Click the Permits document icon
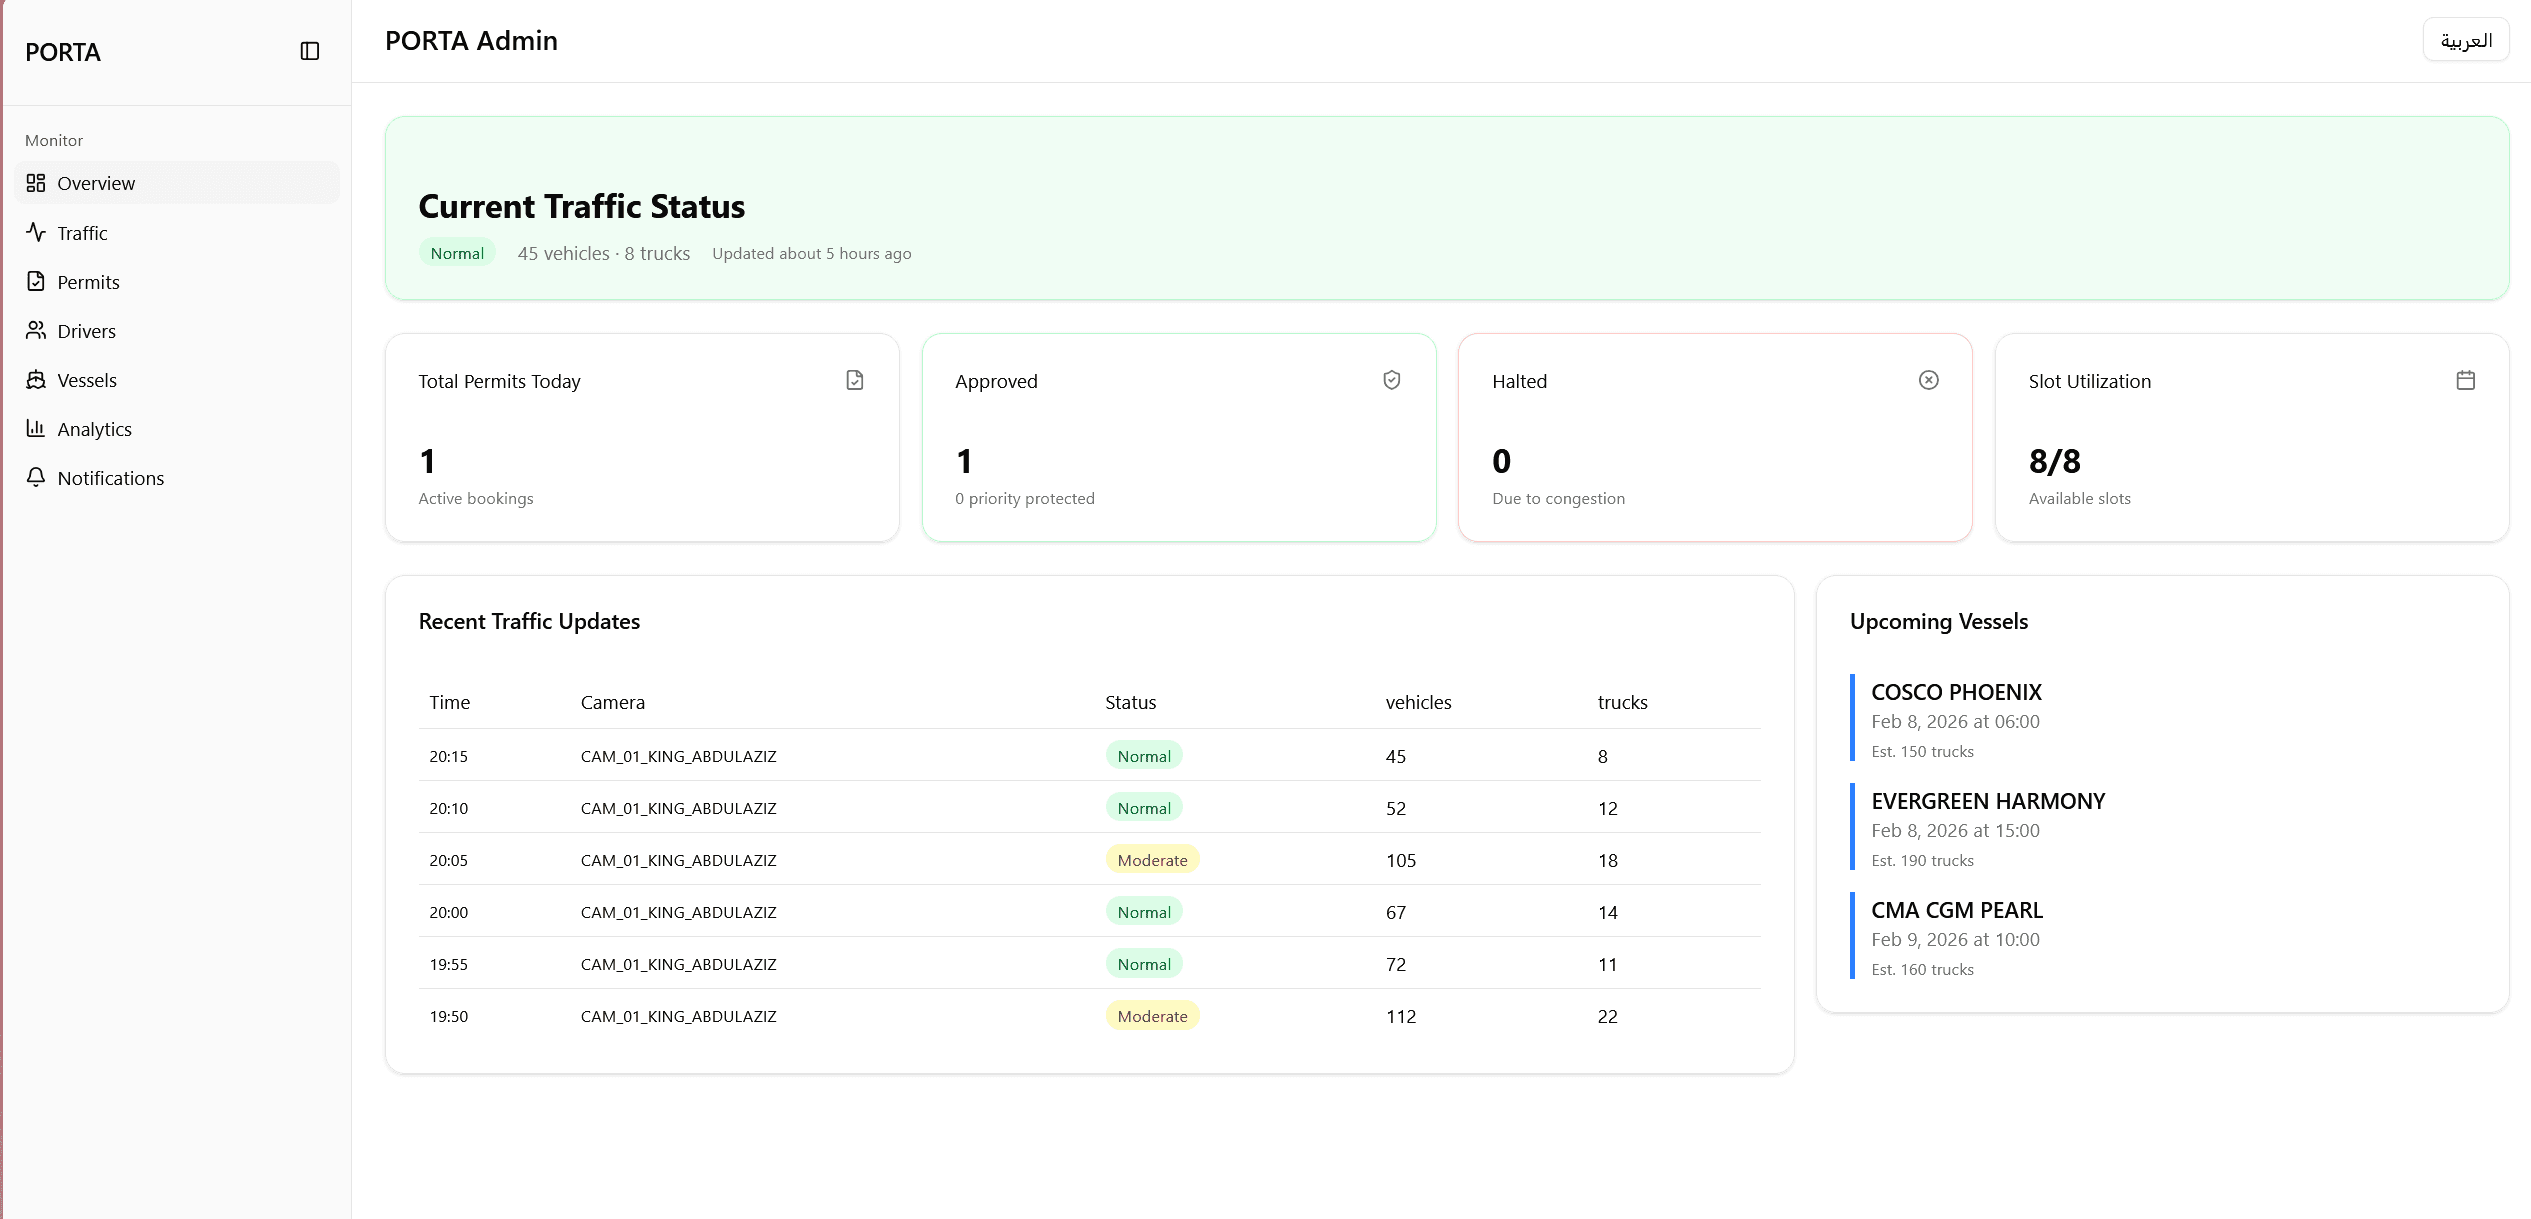The height and width of the screenshot is (1219, 2531). 36,281
